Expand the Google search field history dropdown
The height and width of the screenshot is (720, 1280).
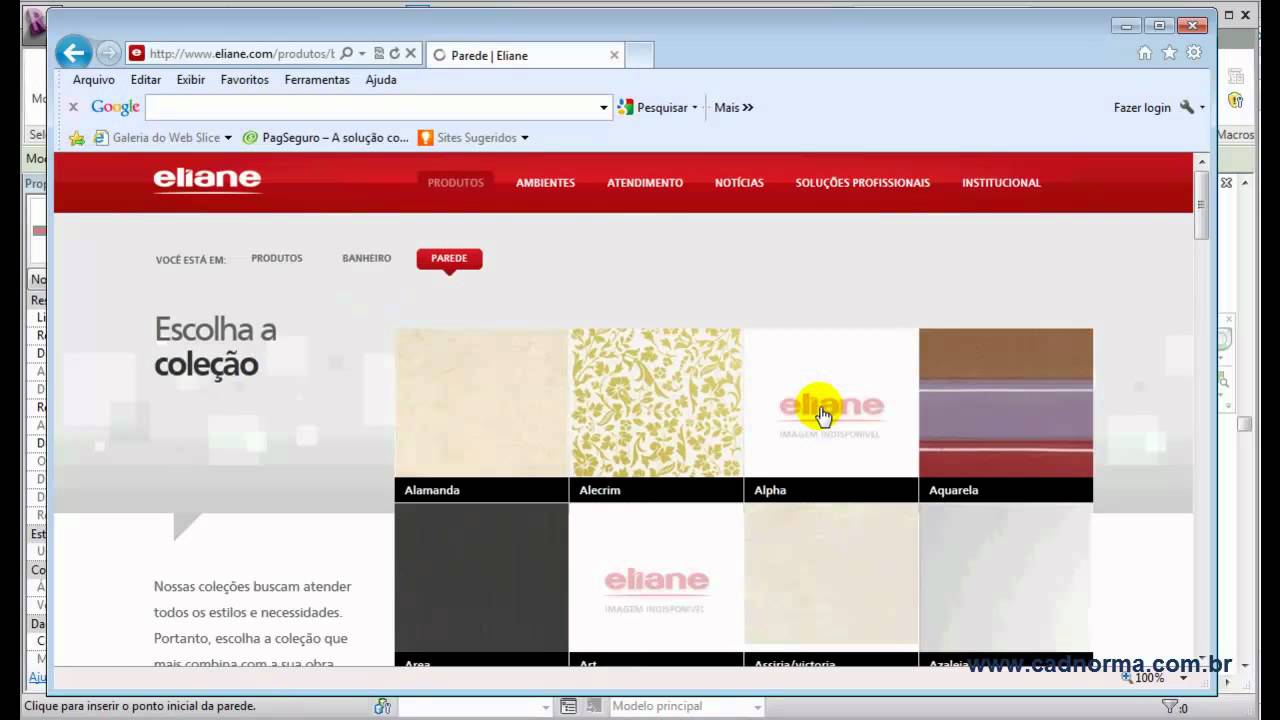pyautogui.click(x=604, y=107)
